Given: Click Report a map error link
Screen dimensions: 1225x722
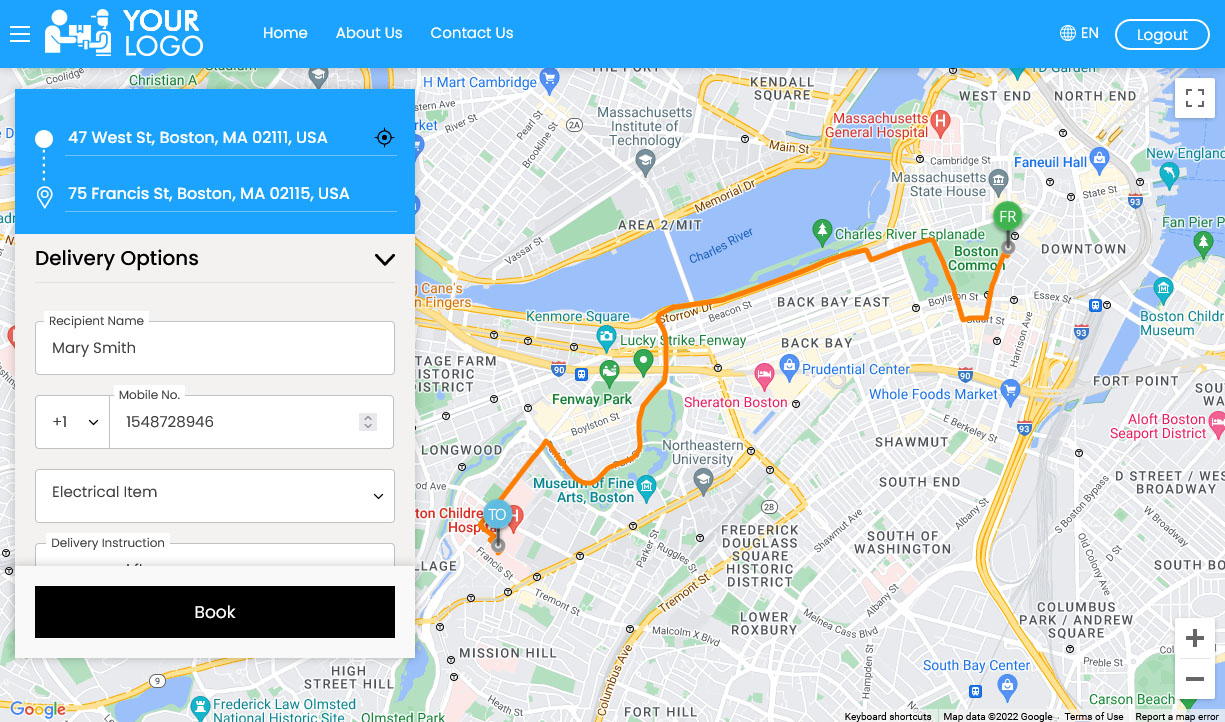Looking at the screenshot, I should 1177,716.
